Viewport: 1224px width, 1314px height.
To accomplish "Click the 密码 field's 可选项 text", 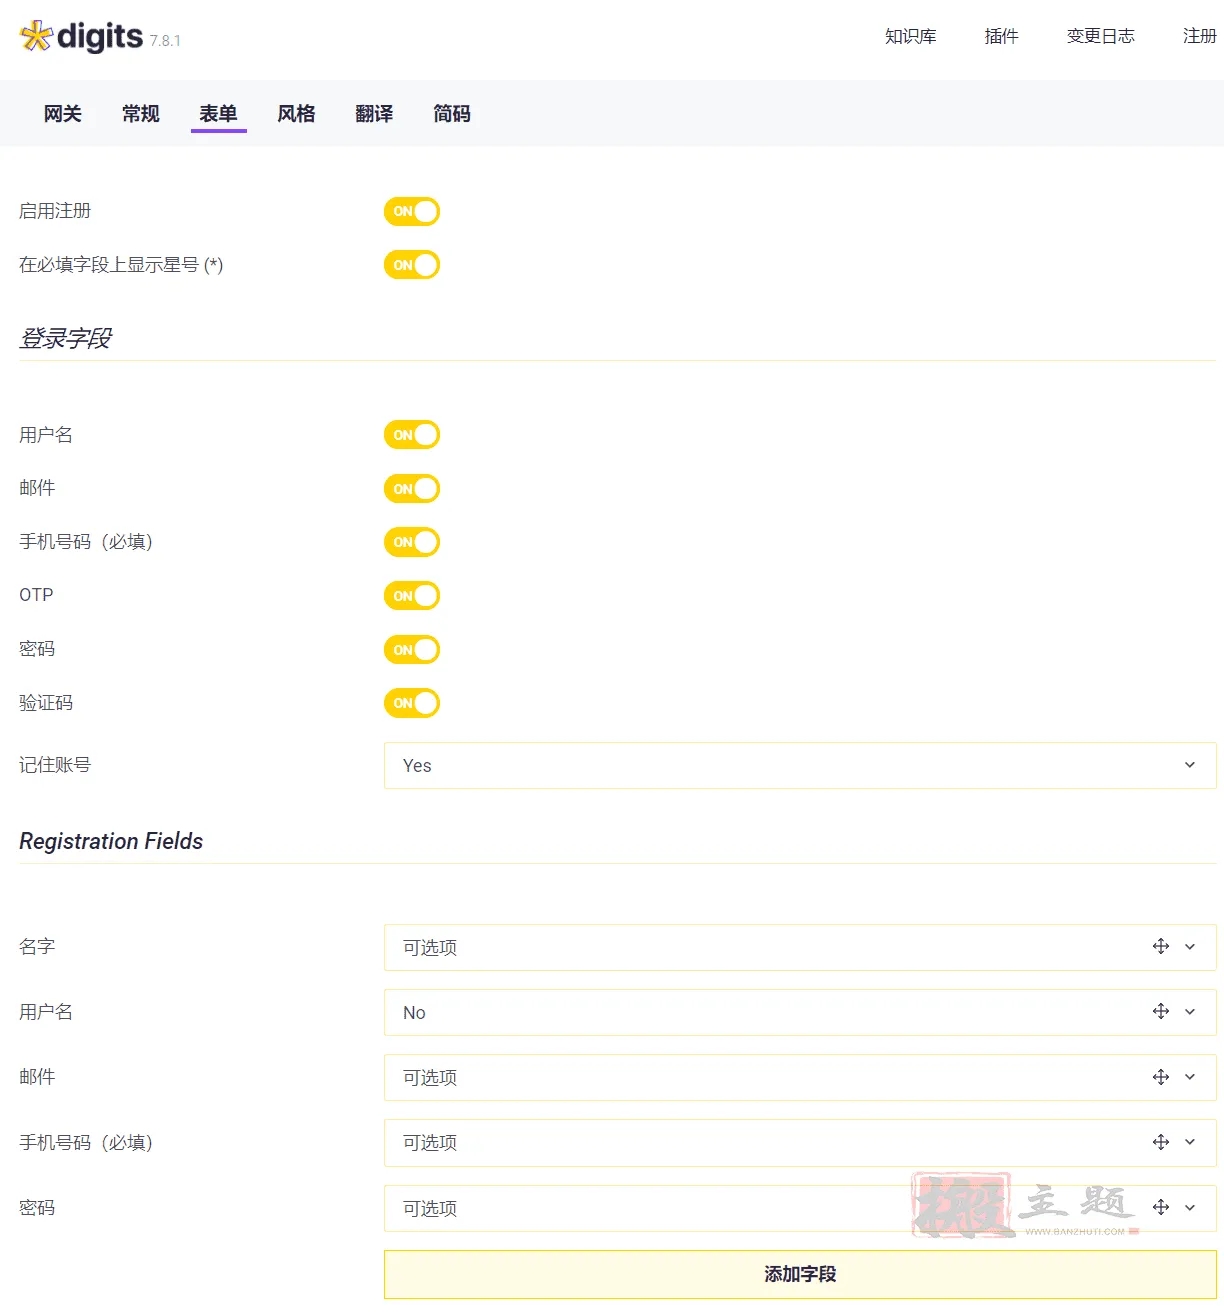I will point(430,1208).
